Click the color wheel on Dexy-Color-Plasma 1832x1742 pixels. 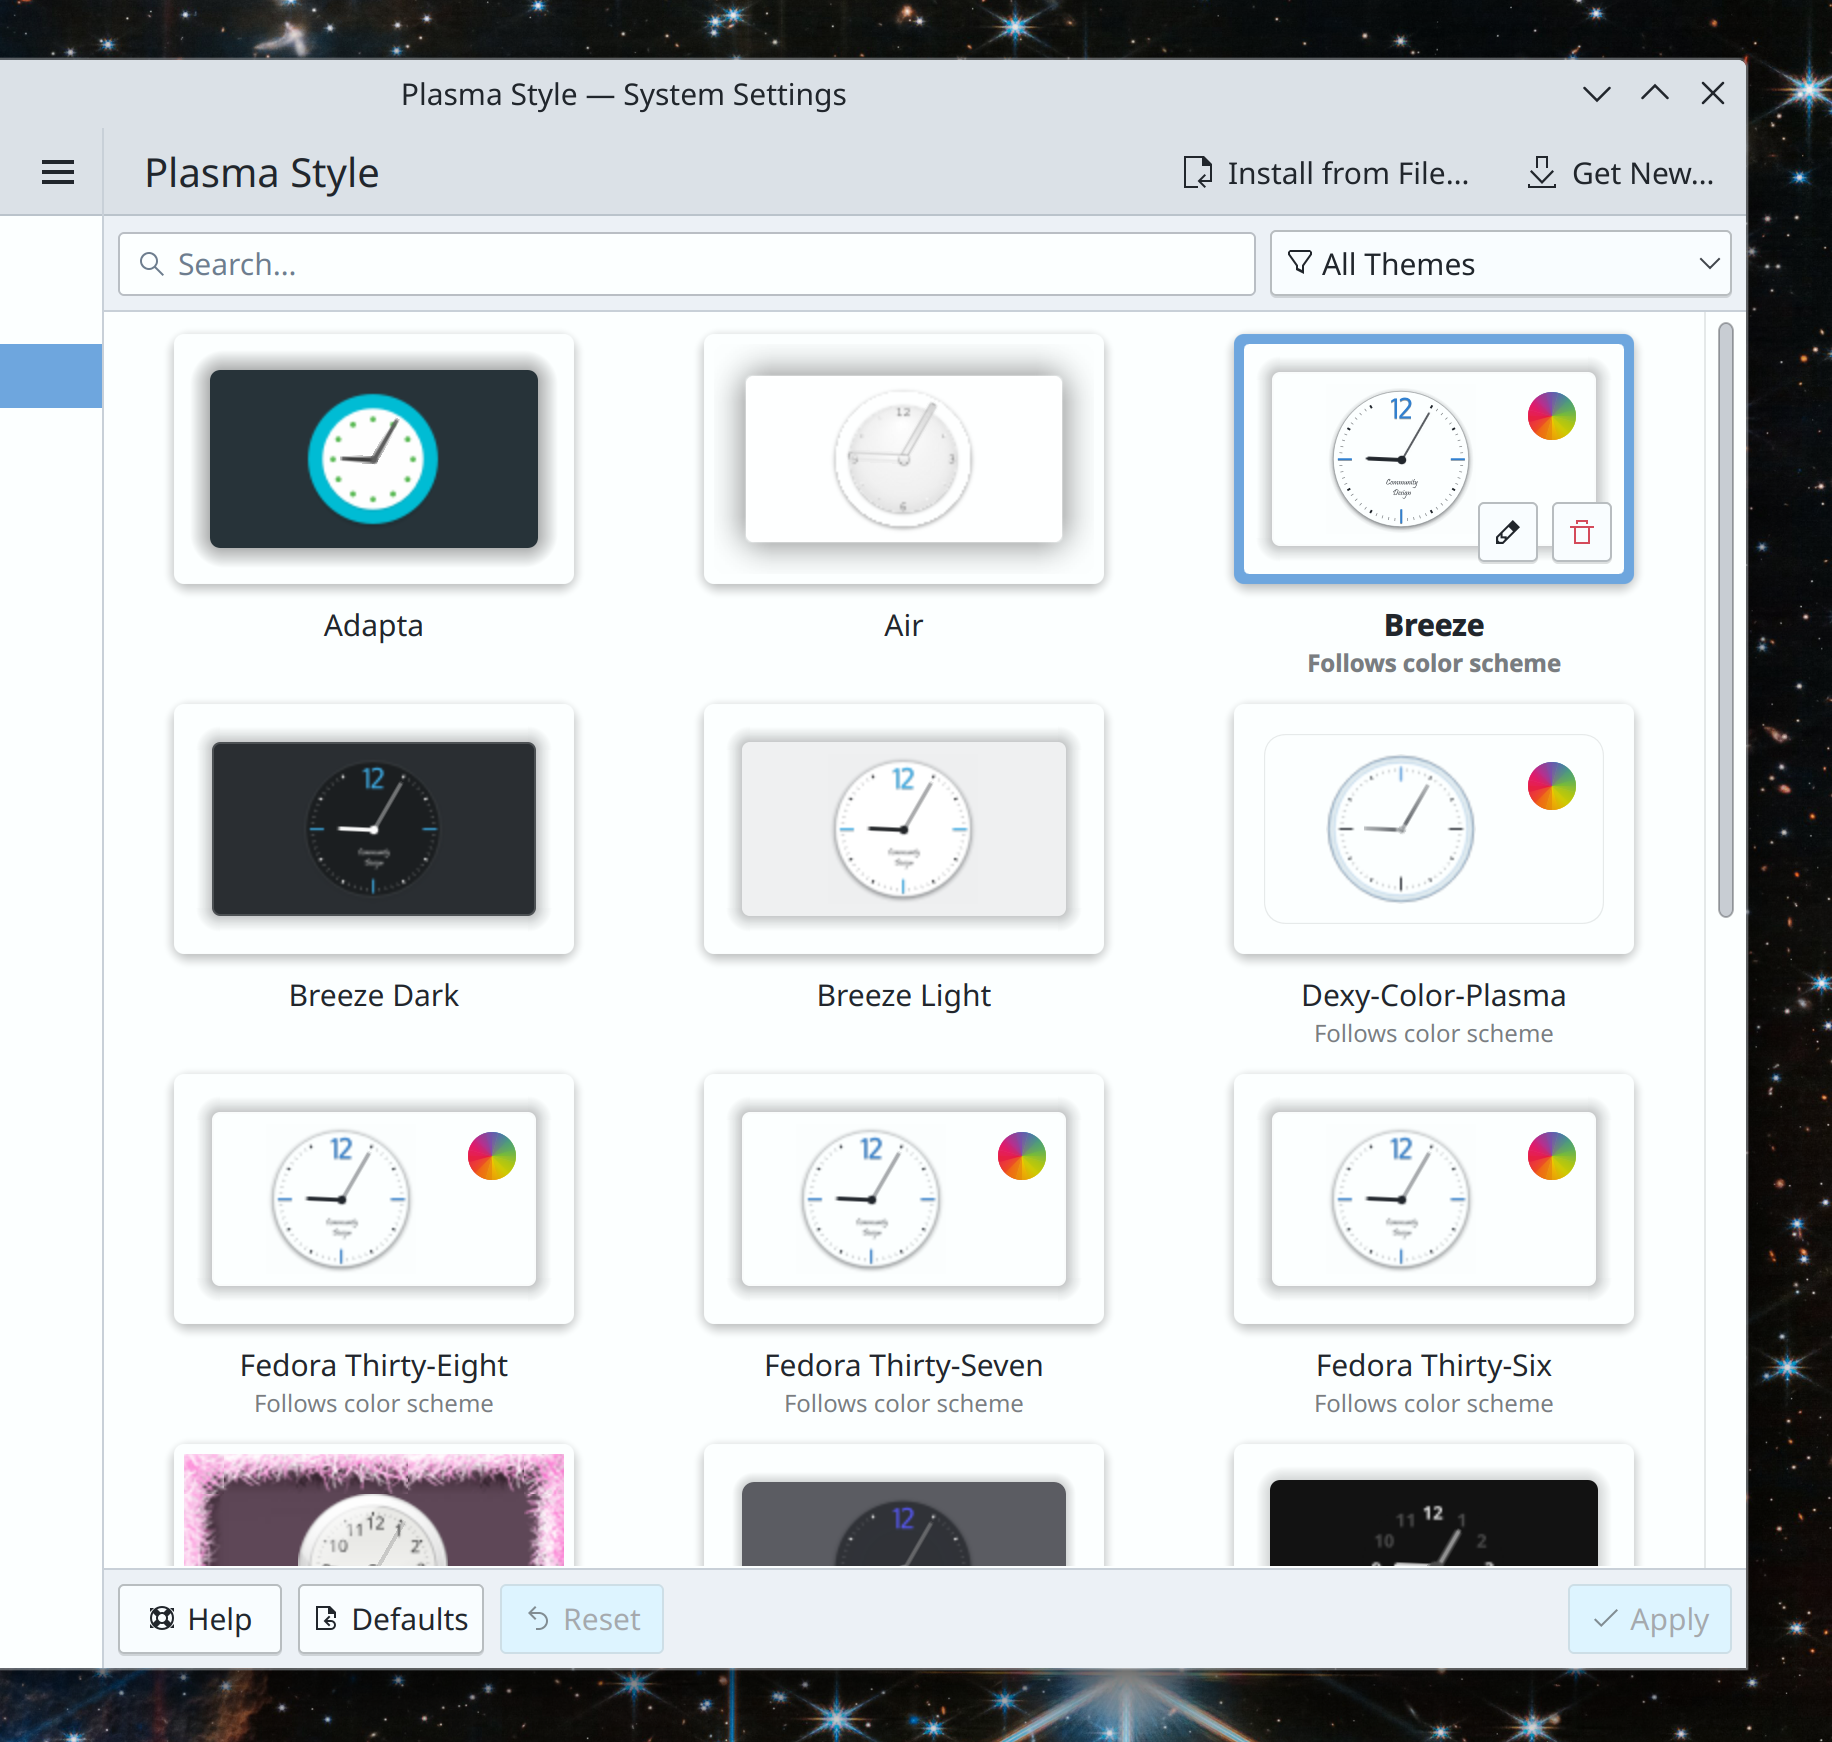[x=1551, y=786]
